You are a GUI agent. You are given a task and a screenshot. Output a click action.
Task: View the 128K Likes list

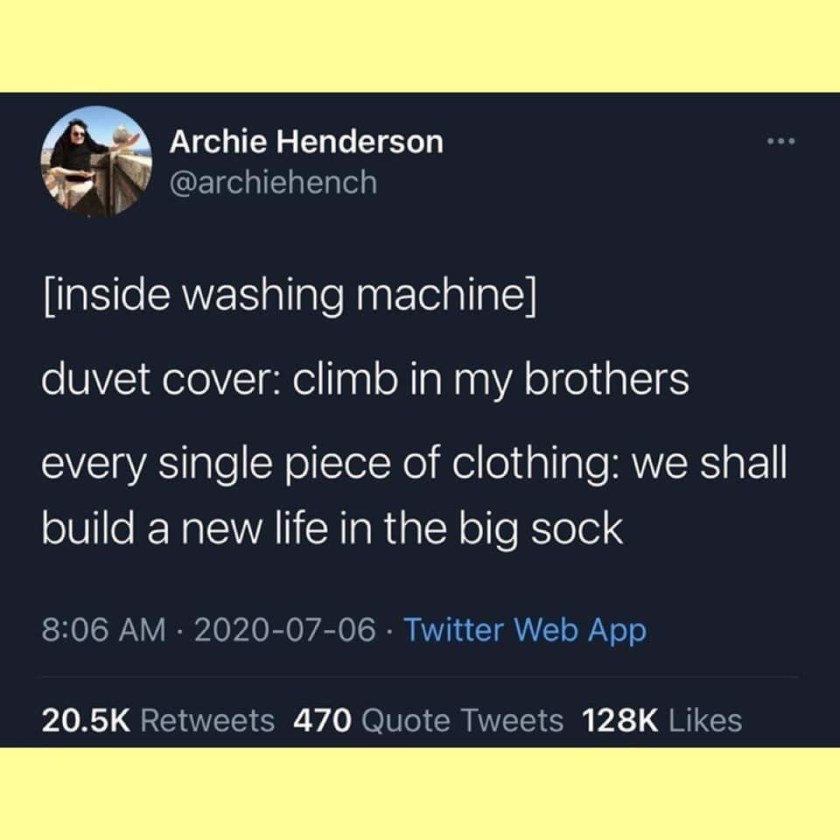(662, 720)
